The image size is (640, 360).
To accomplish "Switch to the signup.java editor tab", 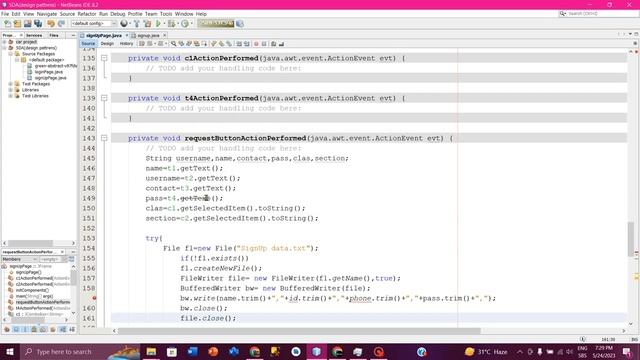I will [148, 36].
